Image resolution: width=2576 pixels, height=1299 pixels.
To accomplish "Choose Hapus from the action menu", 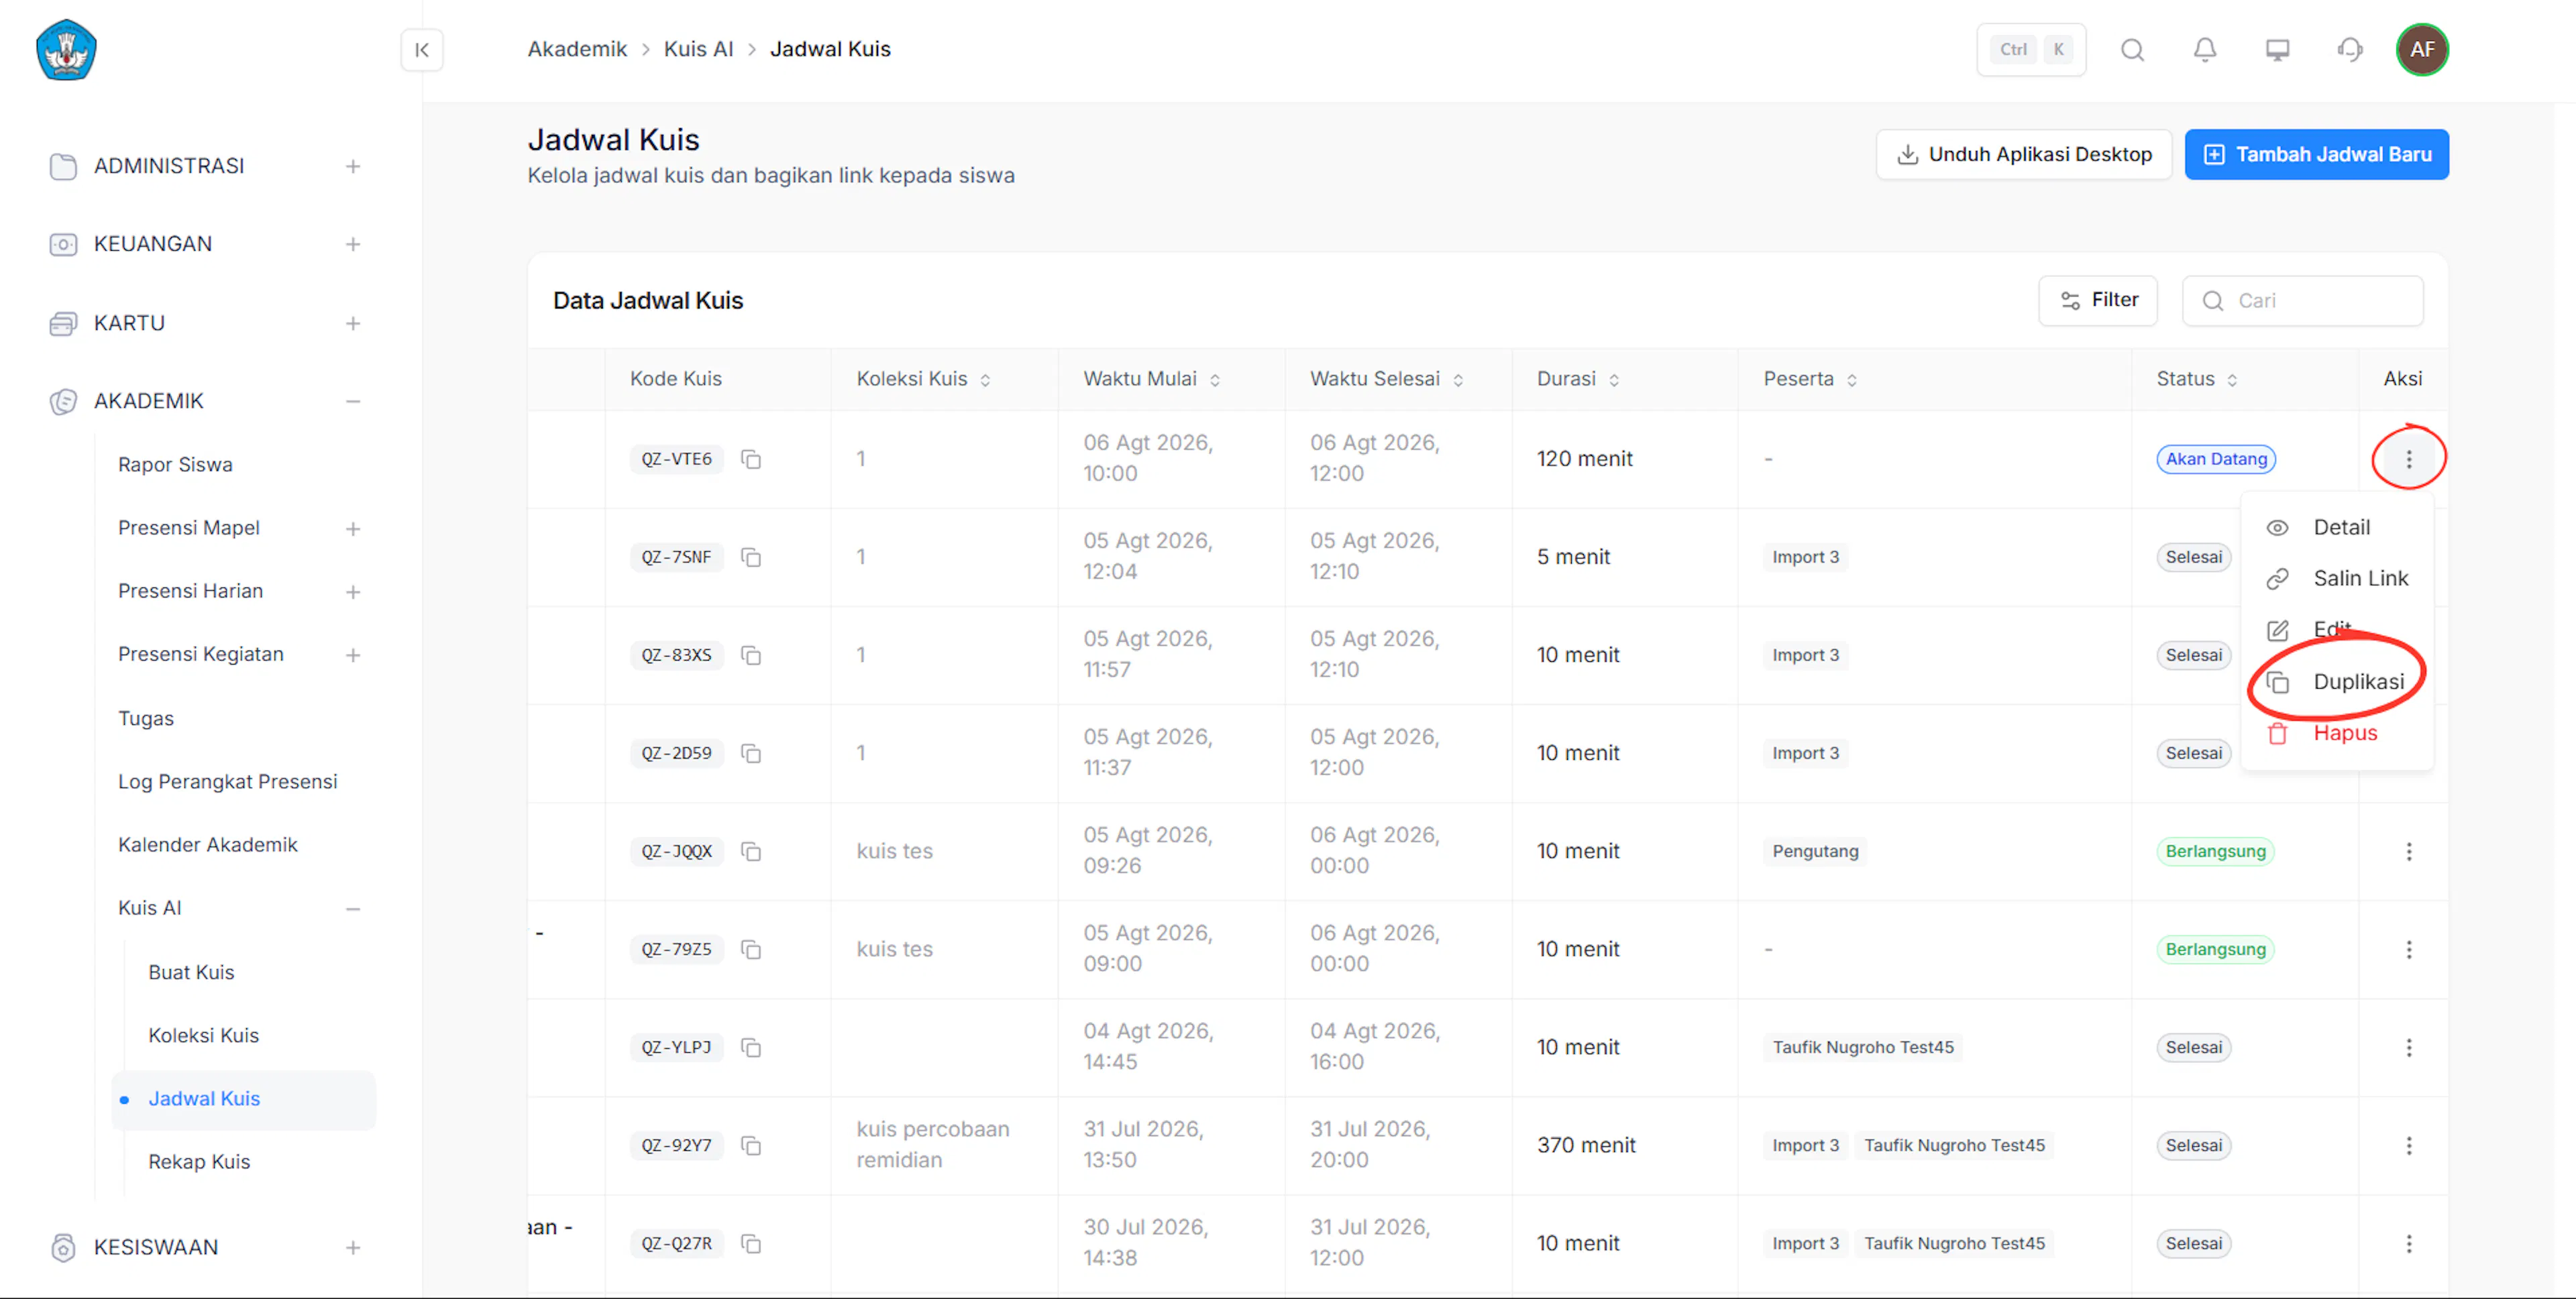I will tap(2337, 733).
